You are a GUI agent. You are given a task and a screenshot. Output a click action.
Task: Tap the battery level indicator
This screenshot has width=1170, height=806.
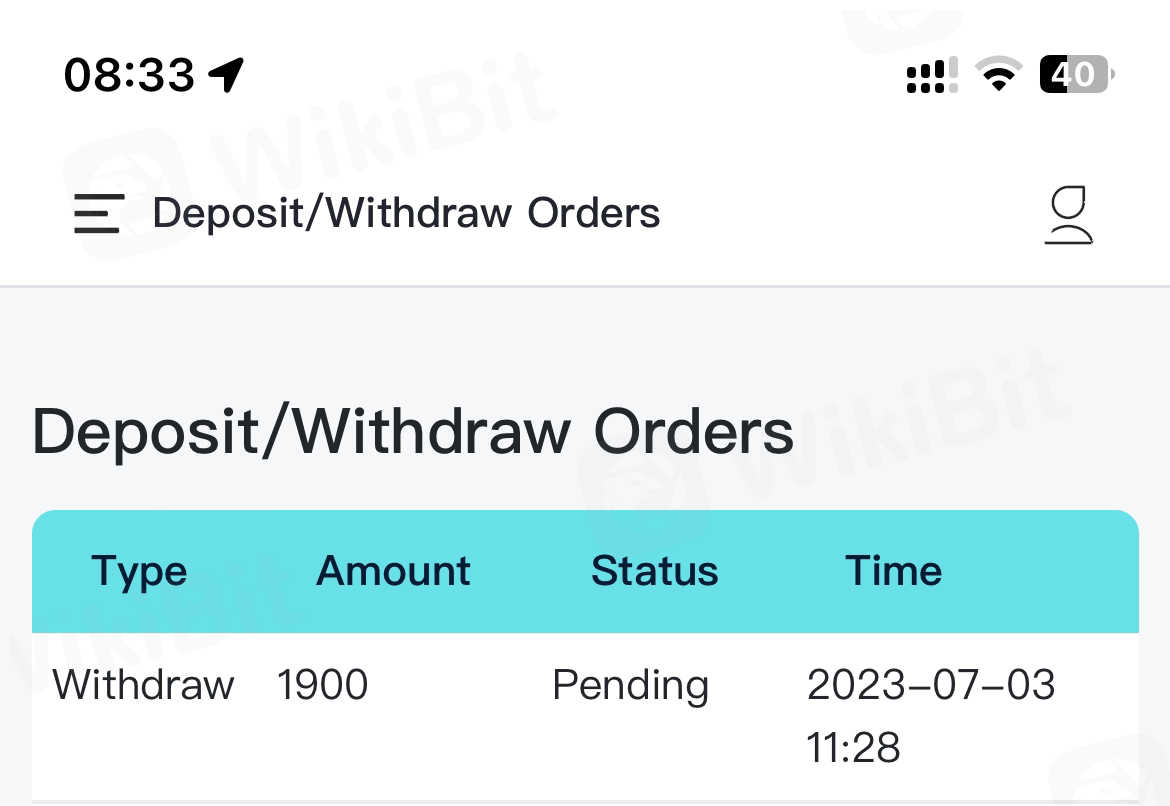(x=1076, y=74)
